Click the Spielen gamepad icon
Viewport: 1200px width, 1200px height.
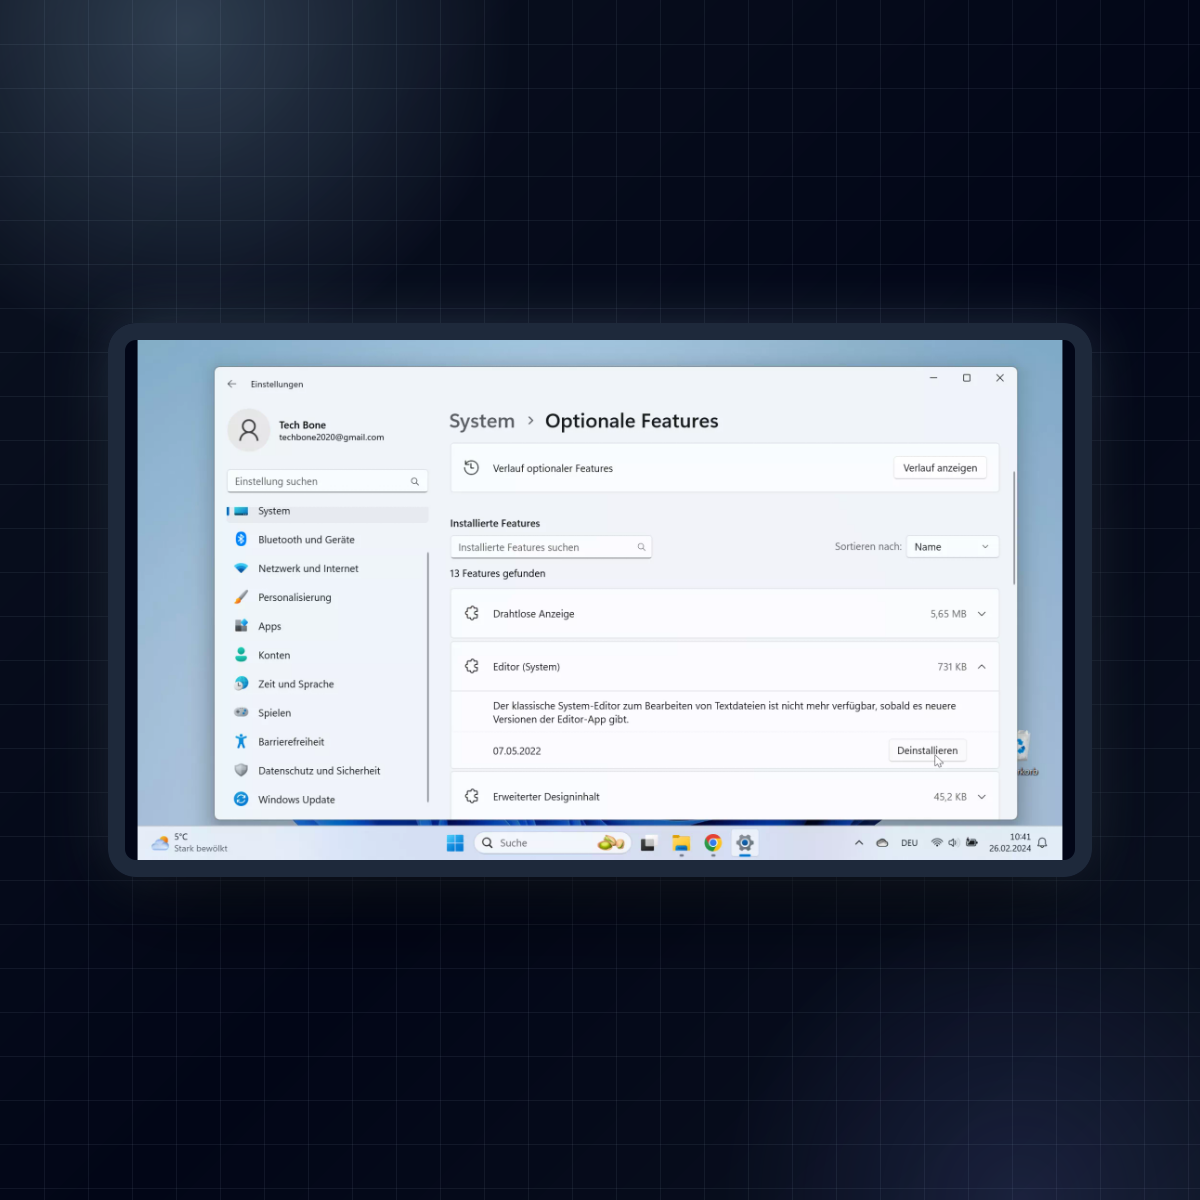[x=241, y=713]
